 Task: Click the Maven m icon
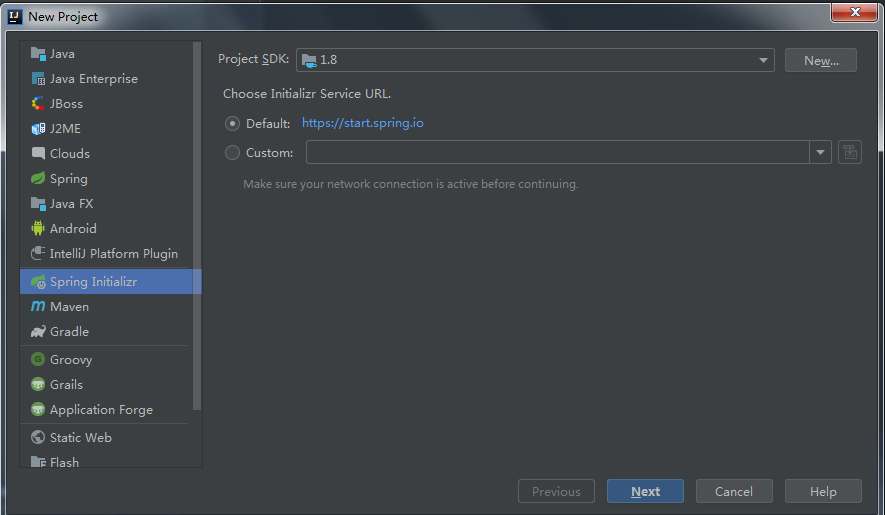coord(38,306)
